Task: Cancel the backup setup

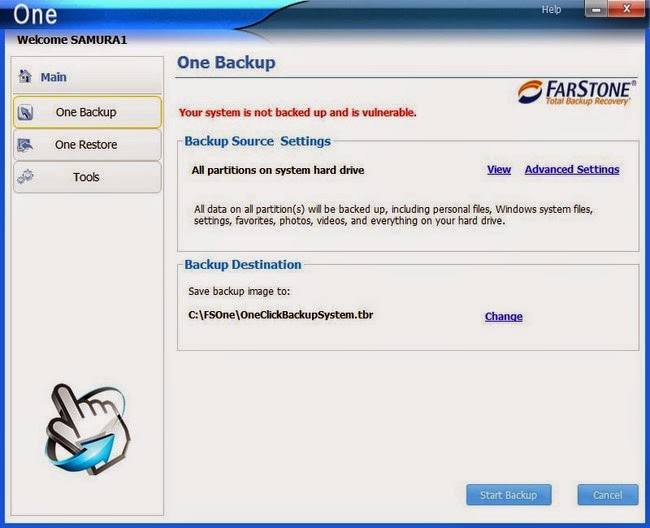Action: click(607, 495)
